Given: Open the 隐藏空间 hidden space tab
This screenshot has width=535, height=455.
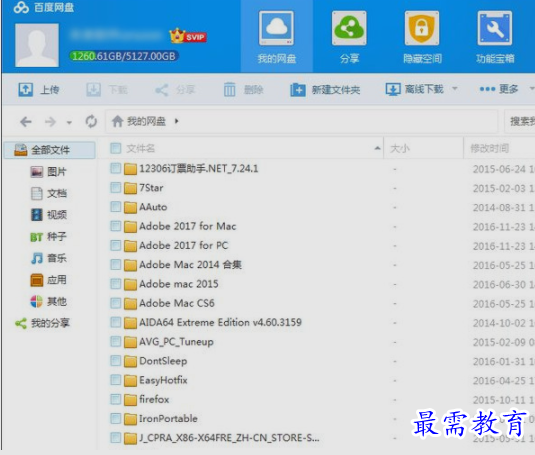Looking at the screenshot, I should pos(422,36).
